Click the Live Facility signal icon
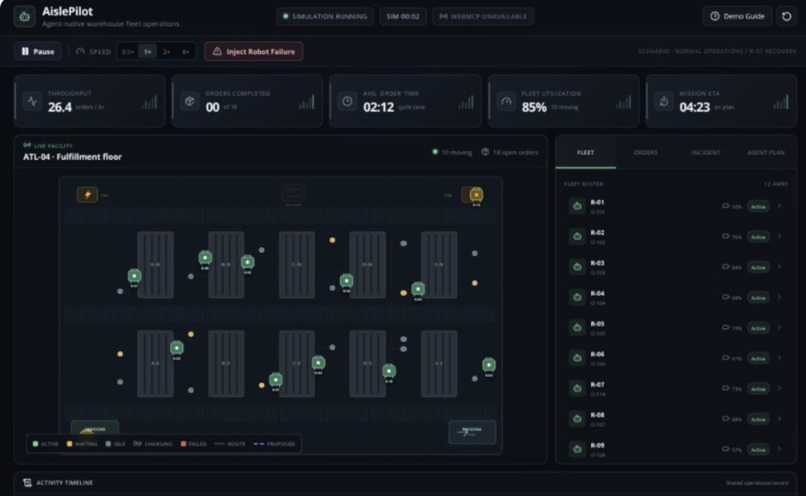The width and height of the screenshot is (806, 496). click(x=27, y=145)
